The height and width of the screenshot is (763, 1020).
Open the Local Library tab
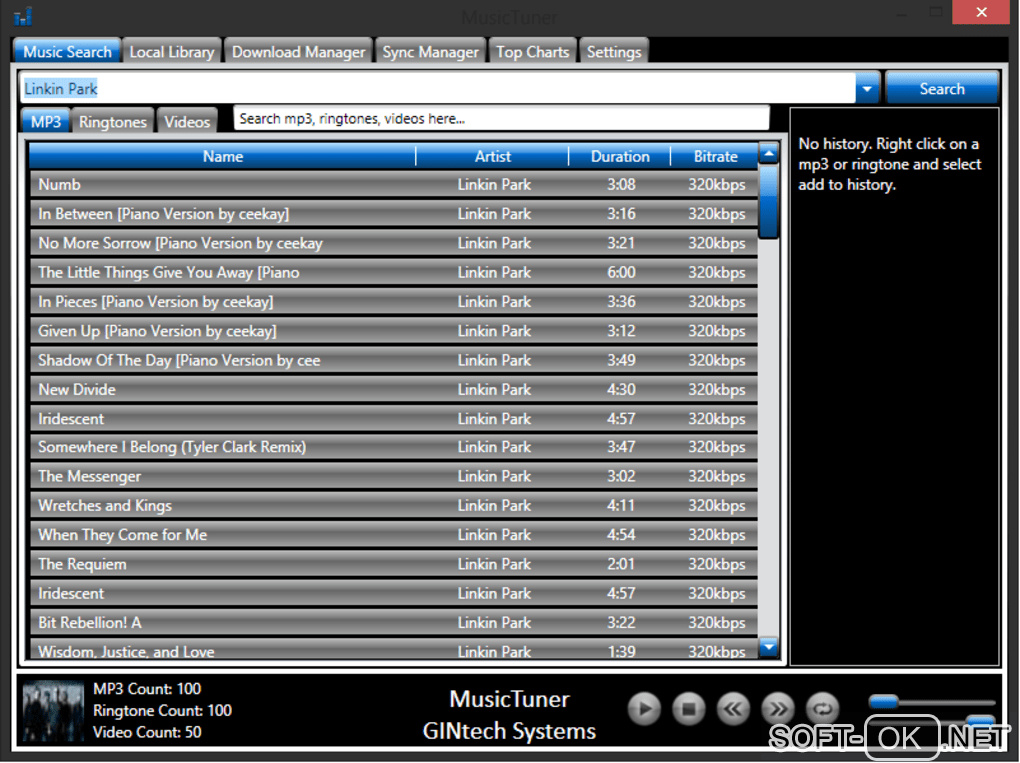tap(172, 52)
